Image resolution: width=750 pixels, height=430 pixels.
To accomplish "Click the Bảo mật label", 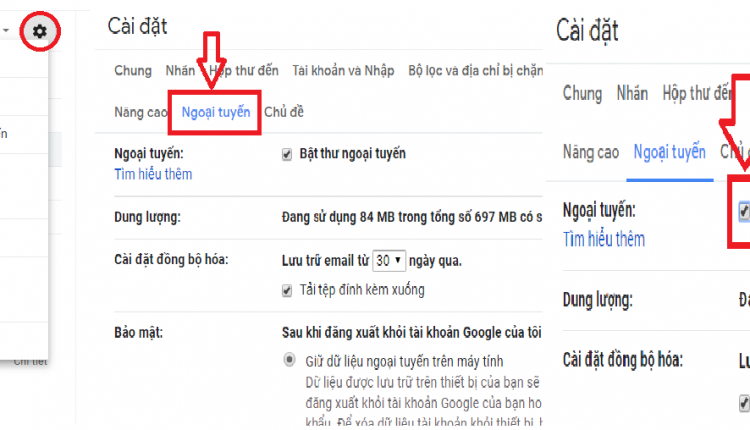I will [138, 332].
